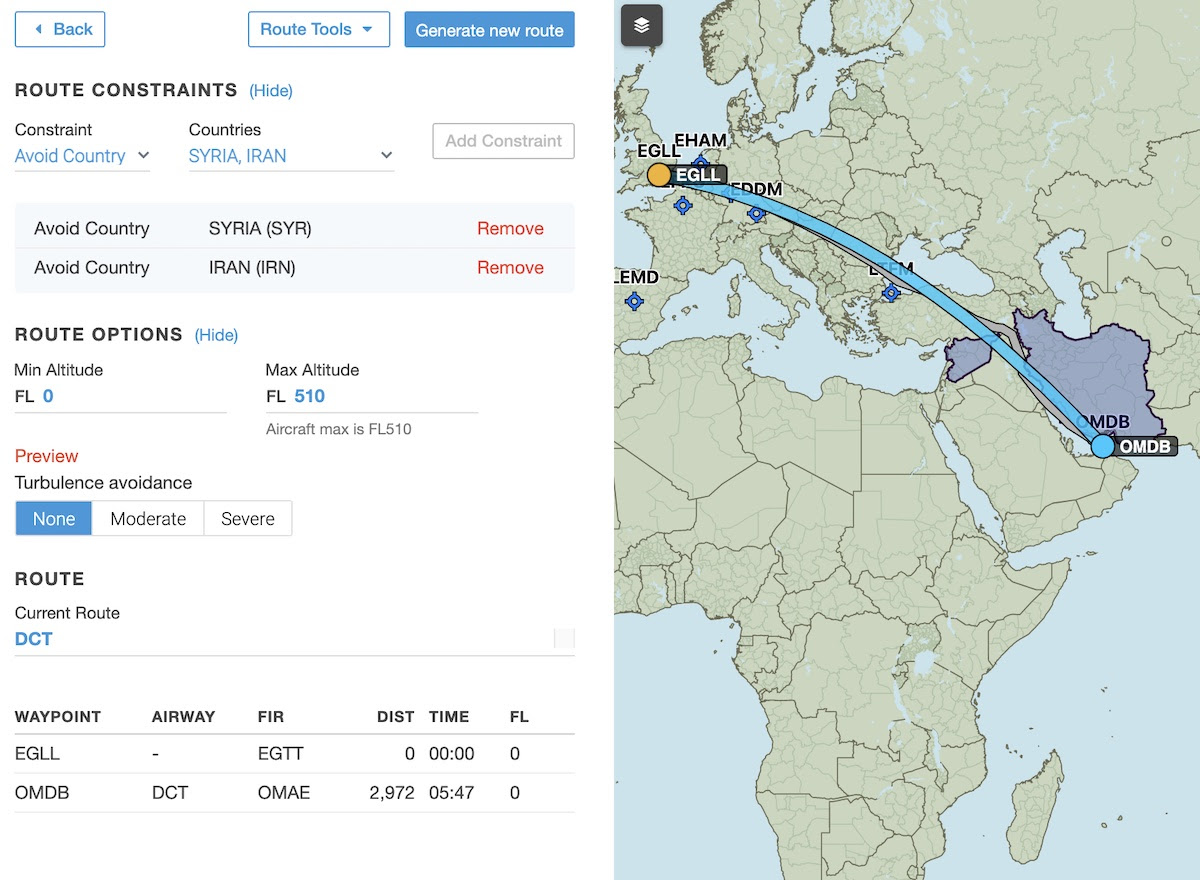This screenshot has height=880, width=1200.
Task: Go Back to previous page
Action: (x=60, y=30)
